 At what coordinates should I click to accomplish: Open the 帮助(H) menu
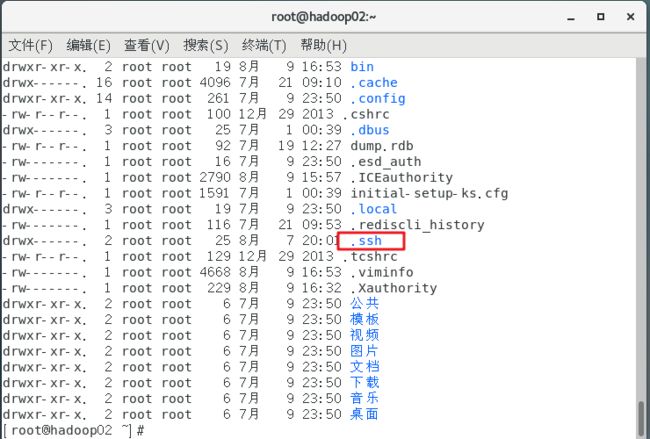pos(323,45)
